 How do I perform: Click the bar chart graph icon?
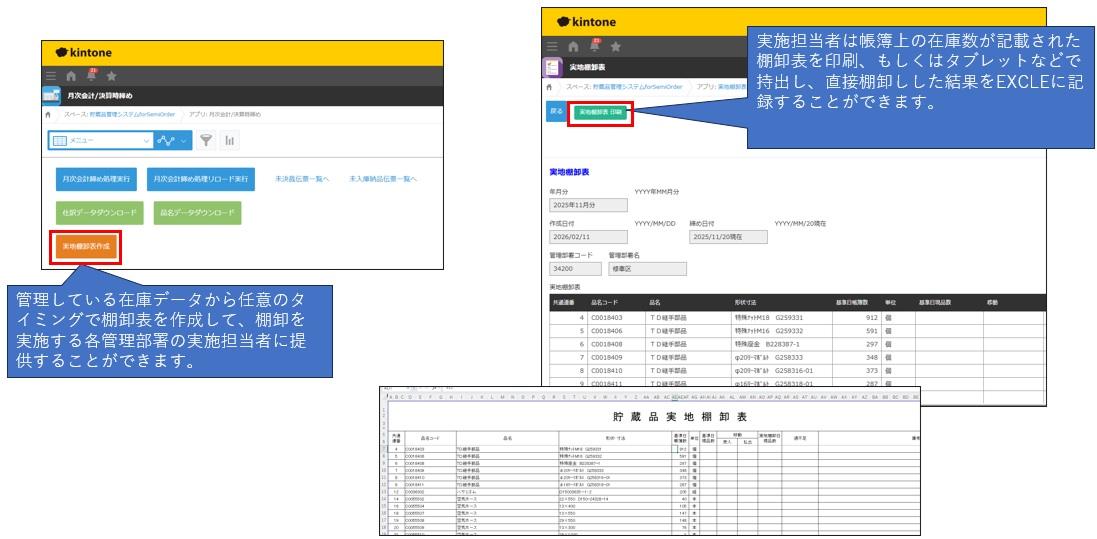pos(229,140)
